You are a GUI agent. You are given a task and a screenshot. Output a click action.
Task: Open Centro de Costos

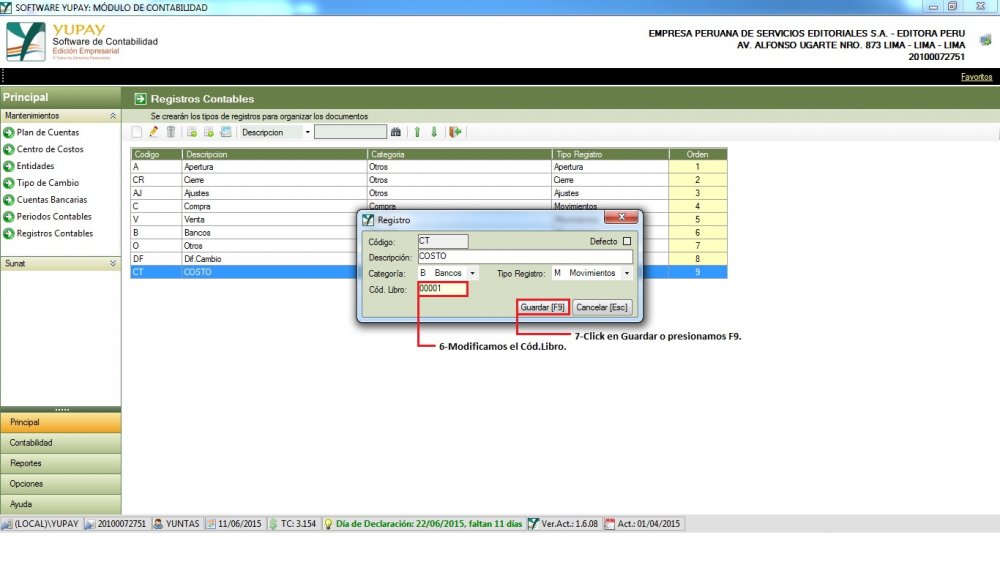(x=50, y=149)
